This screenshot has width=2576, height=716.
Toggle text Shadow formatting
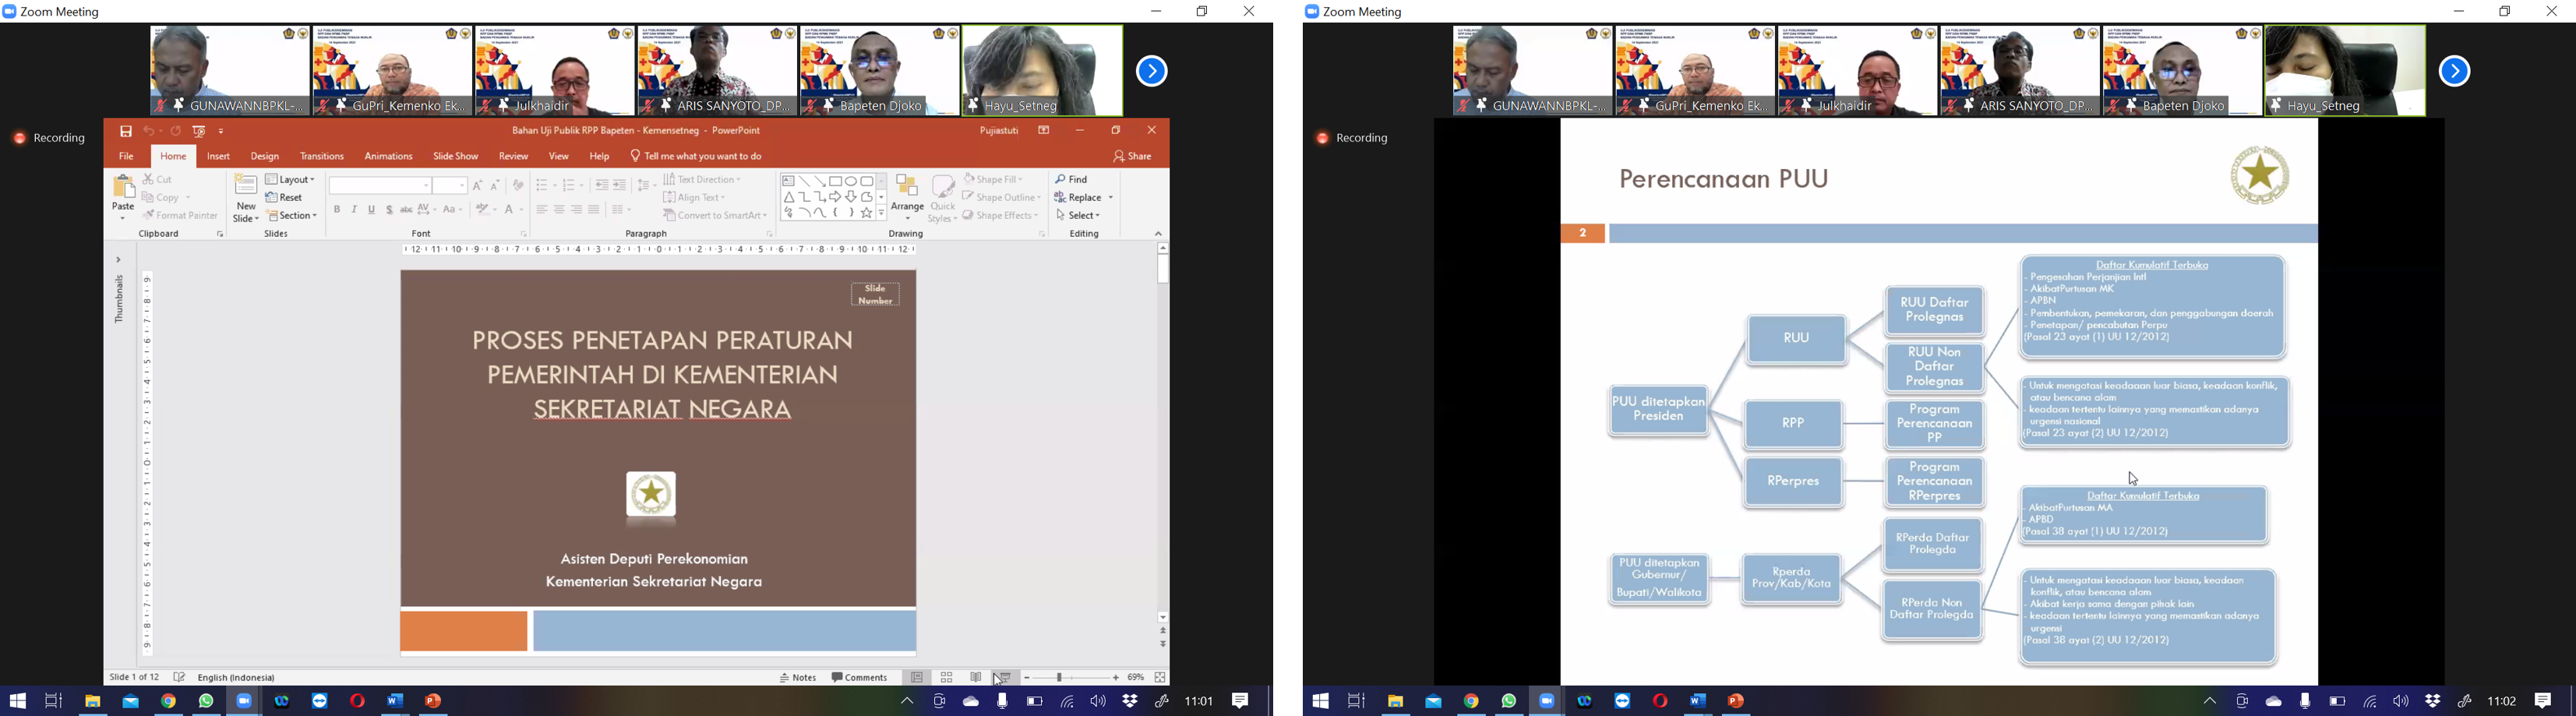(389, 210)
